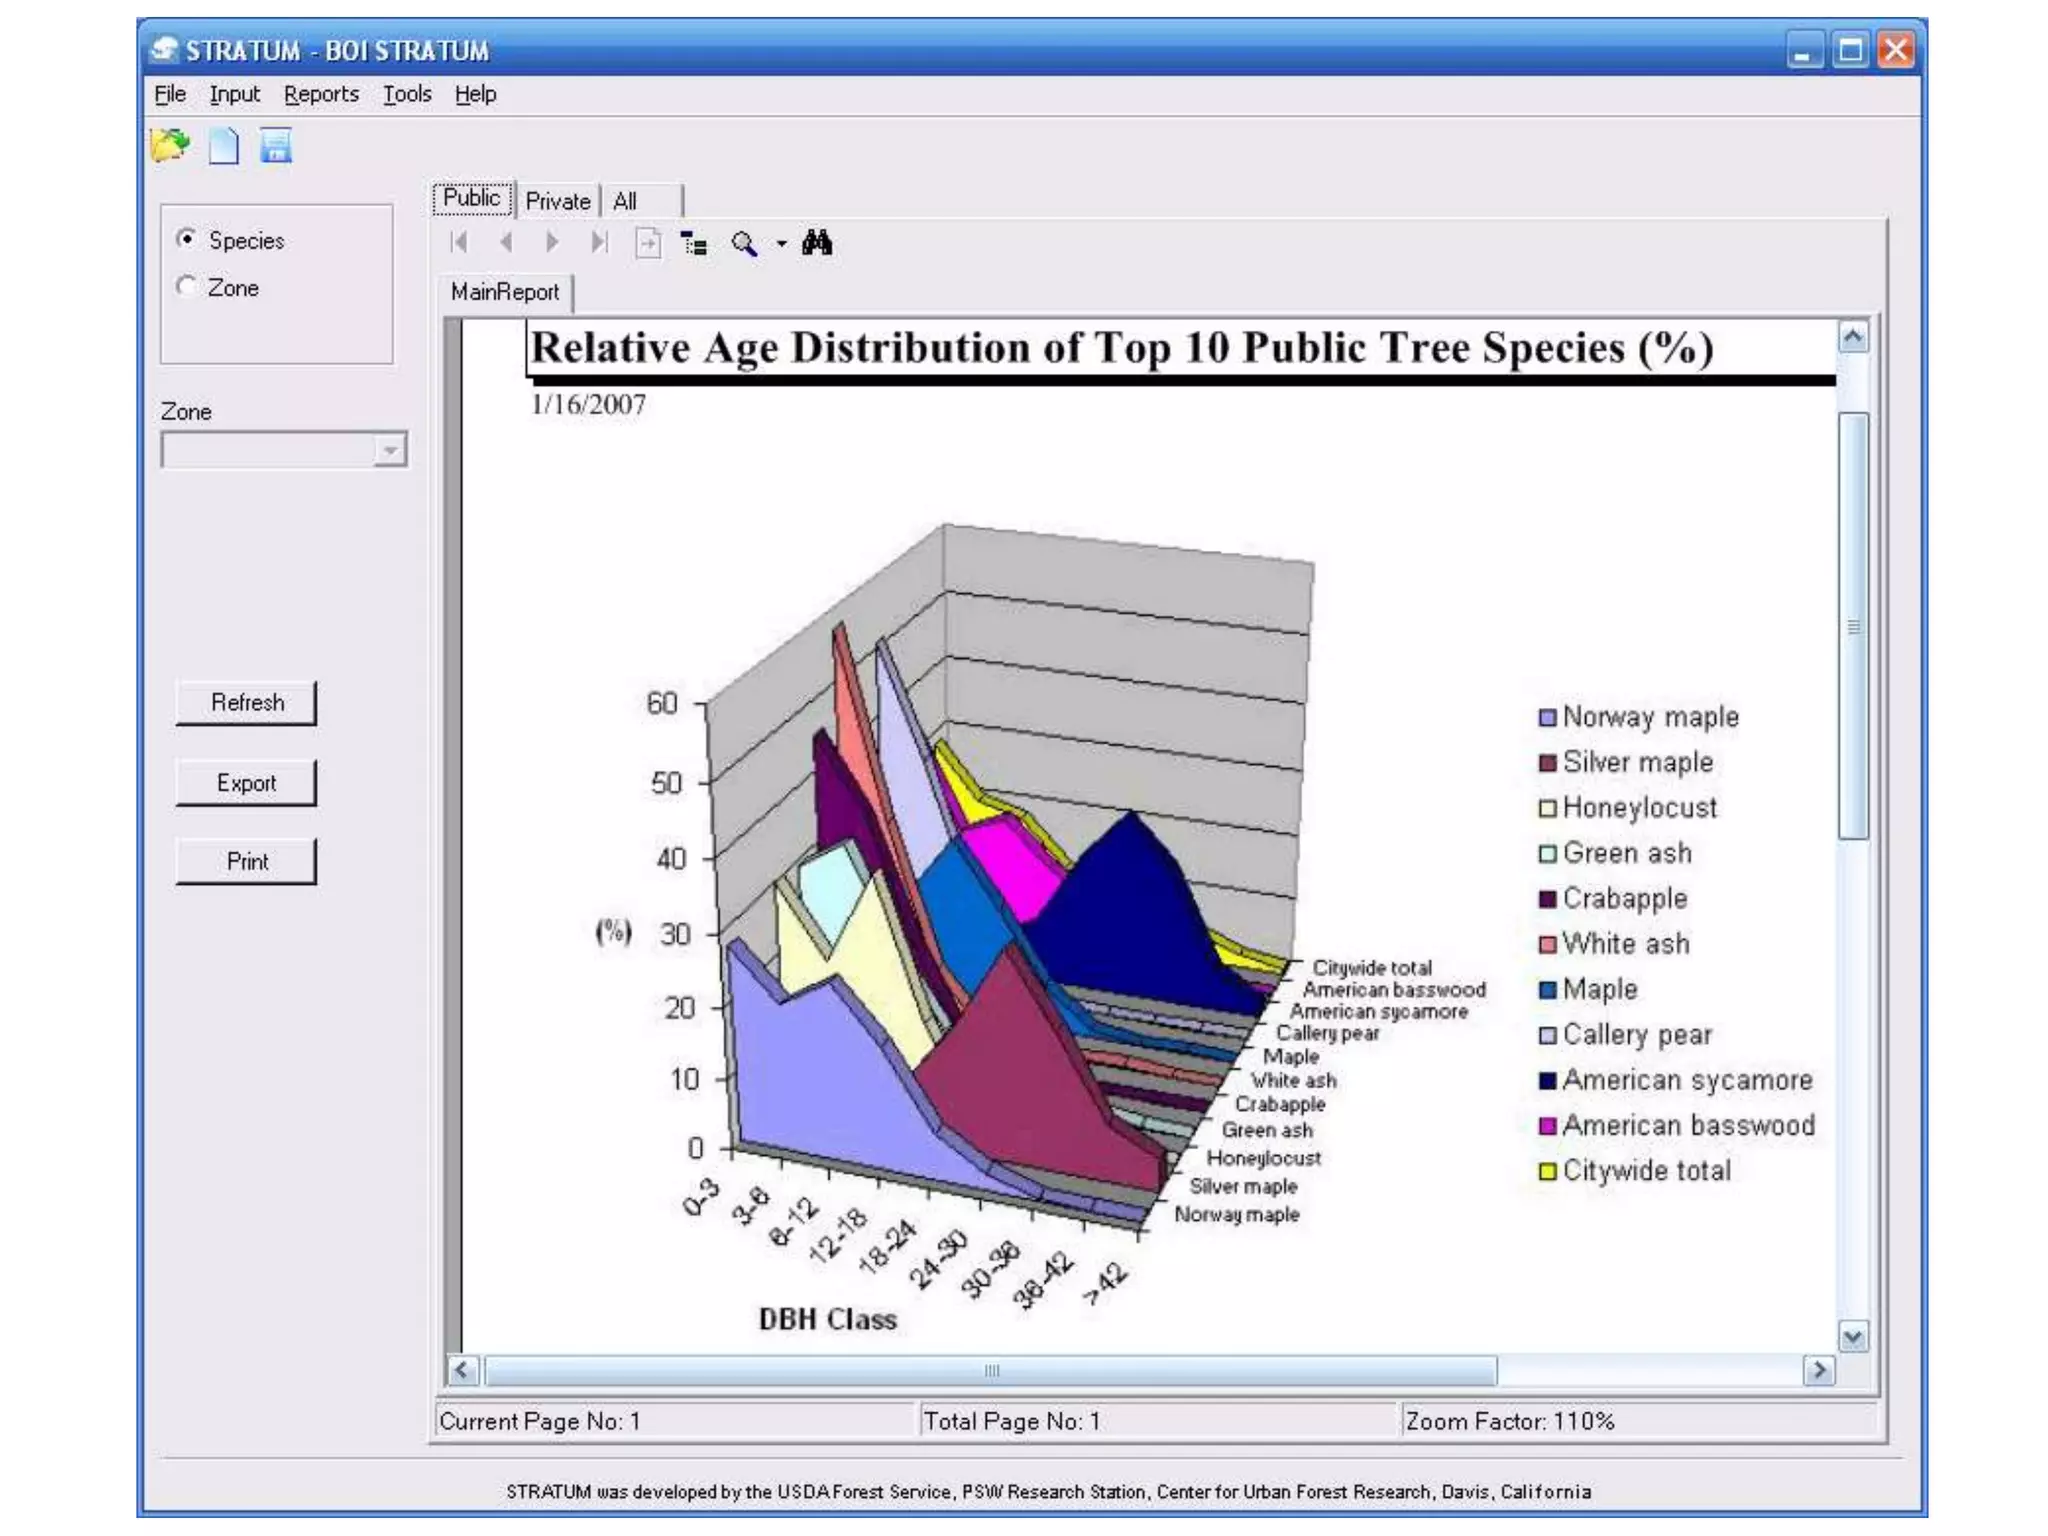Click the open project folder icon
The width and height of the screenshot is (2048, 1536).
(170, 146)
